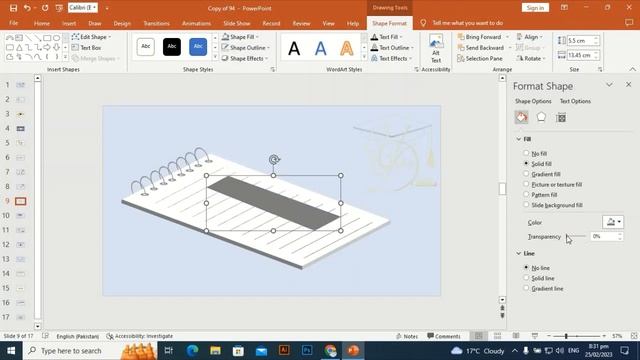Choose black A WordArt style
Viewport: 640px width, 360px height.
(x=294, y=49)
